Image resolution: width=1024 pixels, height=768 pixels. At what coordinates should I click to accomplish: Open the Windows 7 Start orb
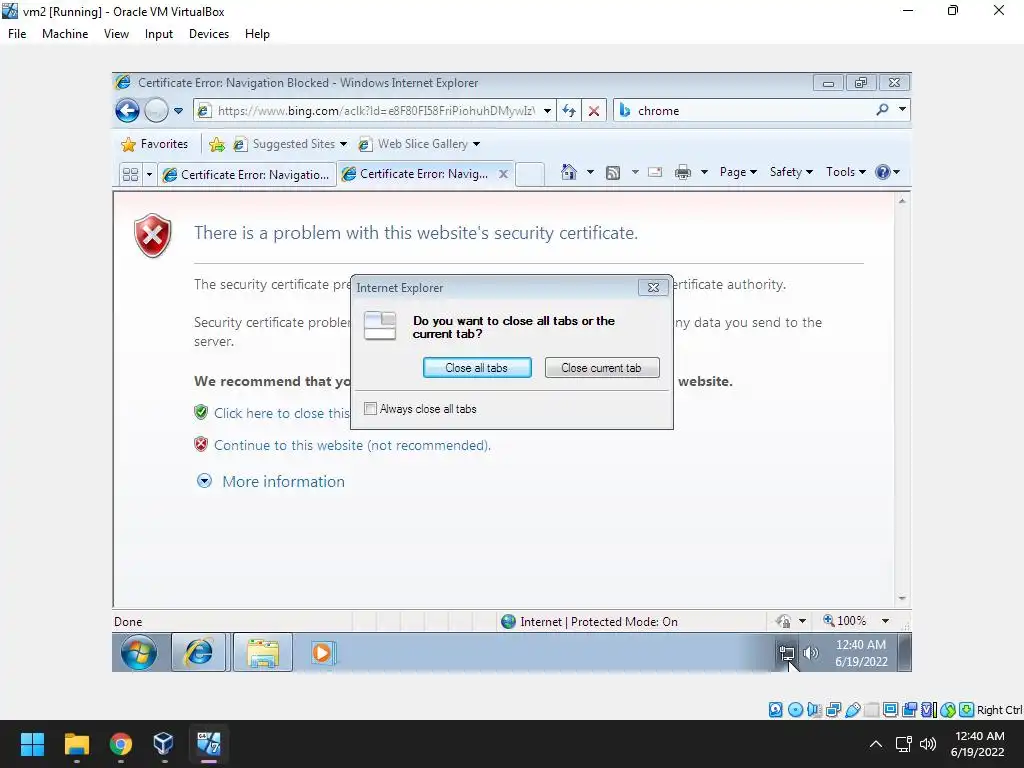click(138, 652)
